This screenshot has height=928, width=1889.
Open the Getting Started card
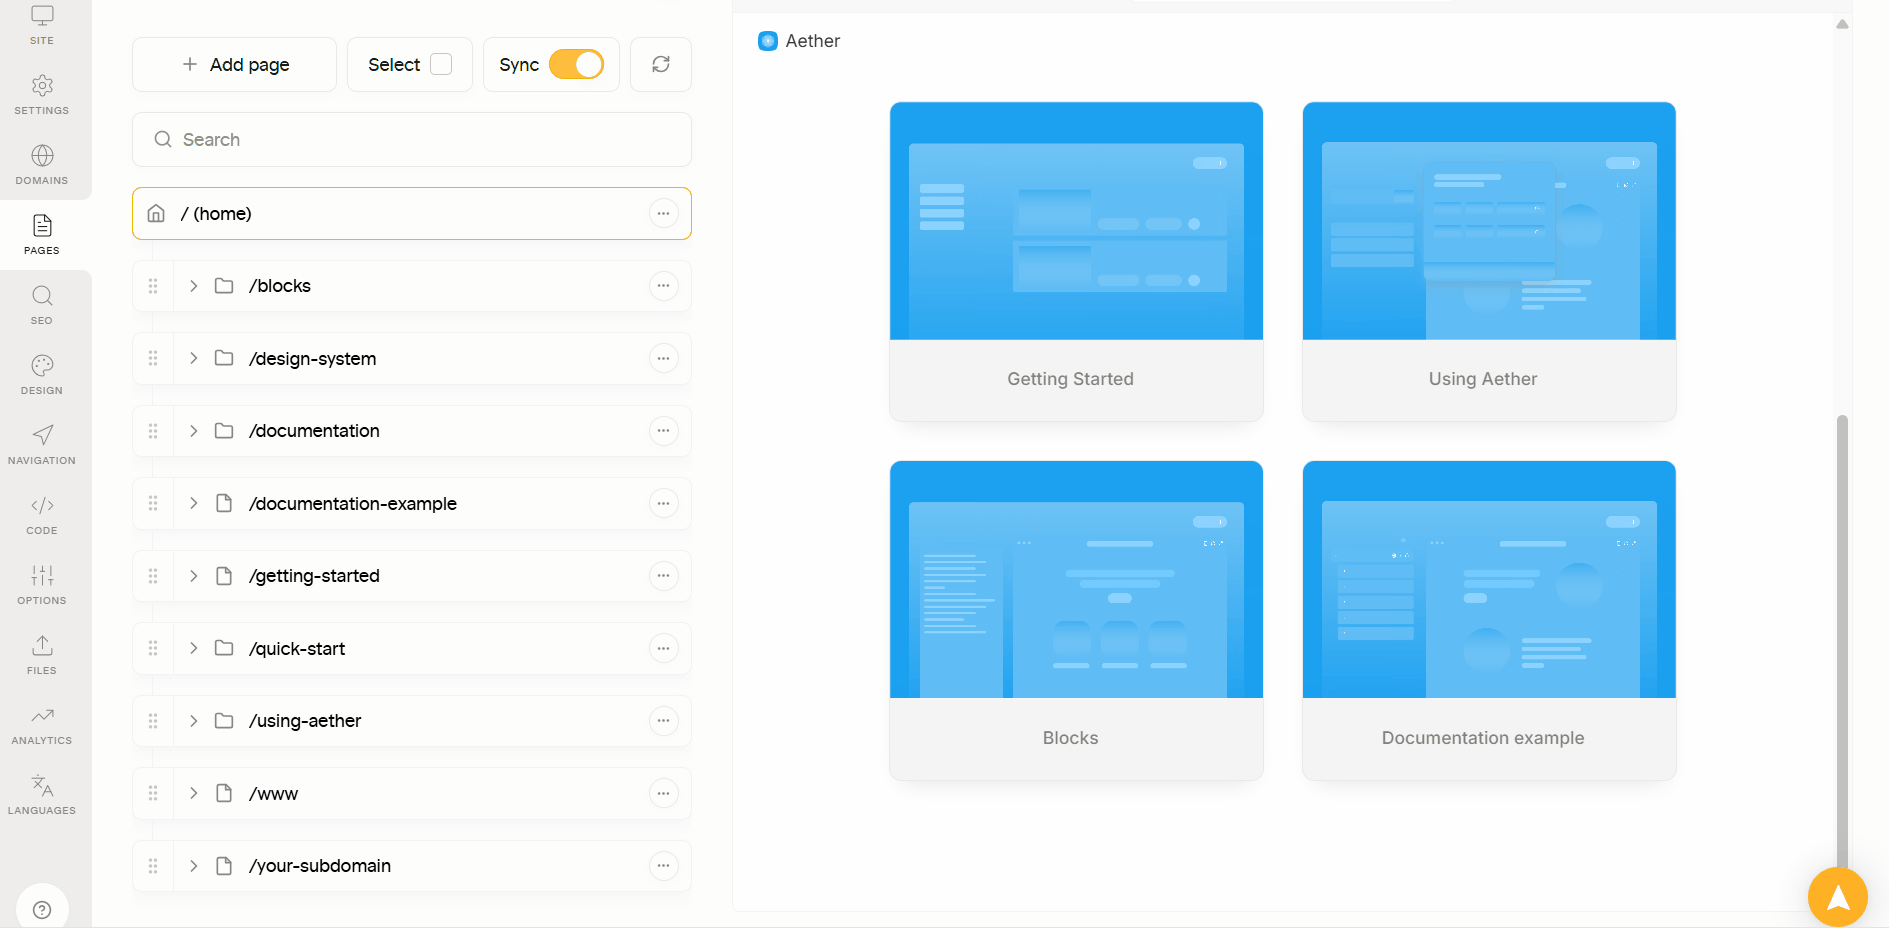tap(1076, 261)
